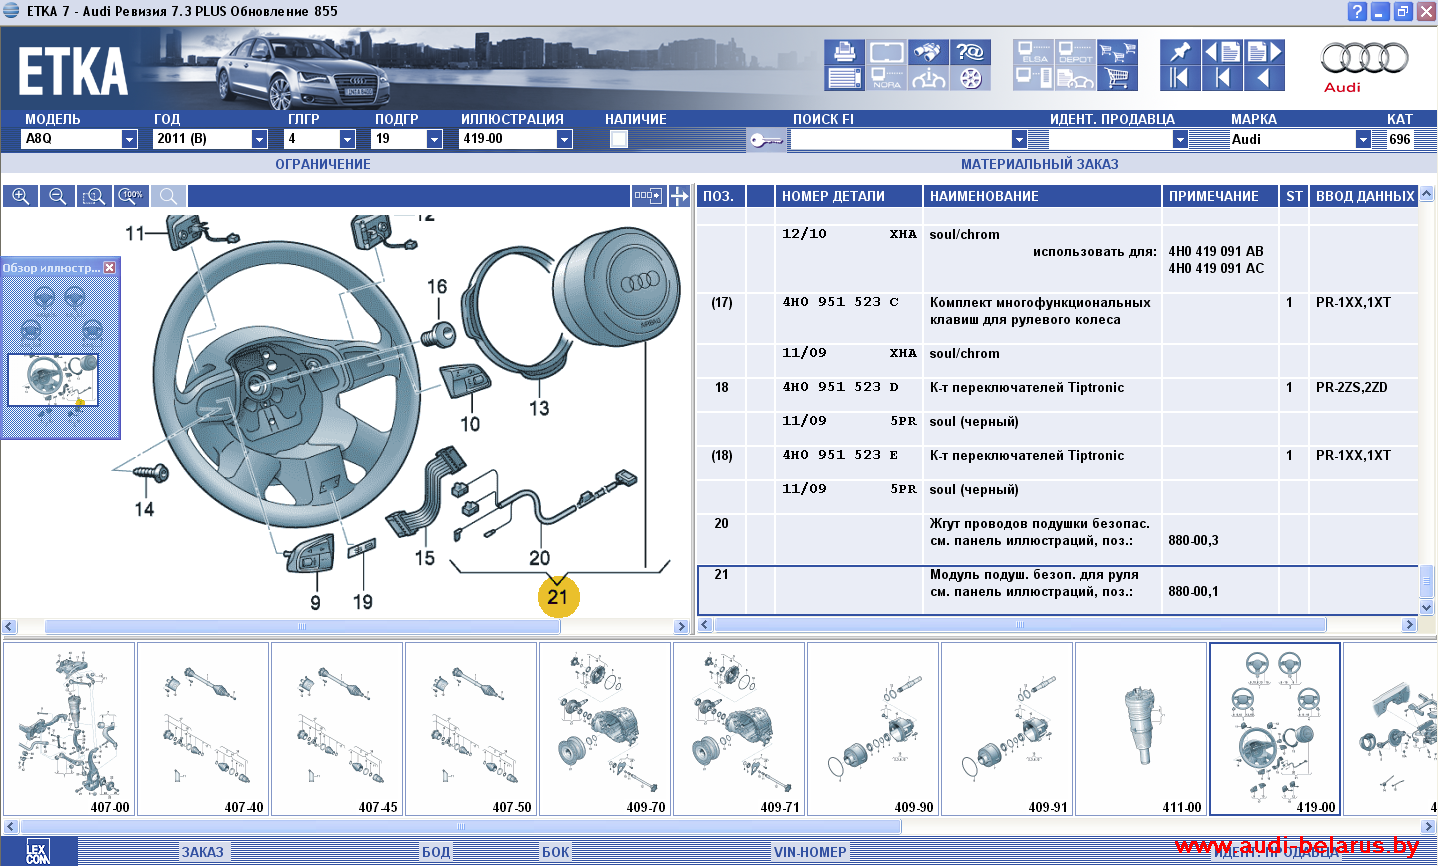The width and height of the screenshot is (1438, 866).
Task: Switch to the ЗАКАЗ tab
Action: [x=202, y=852]
